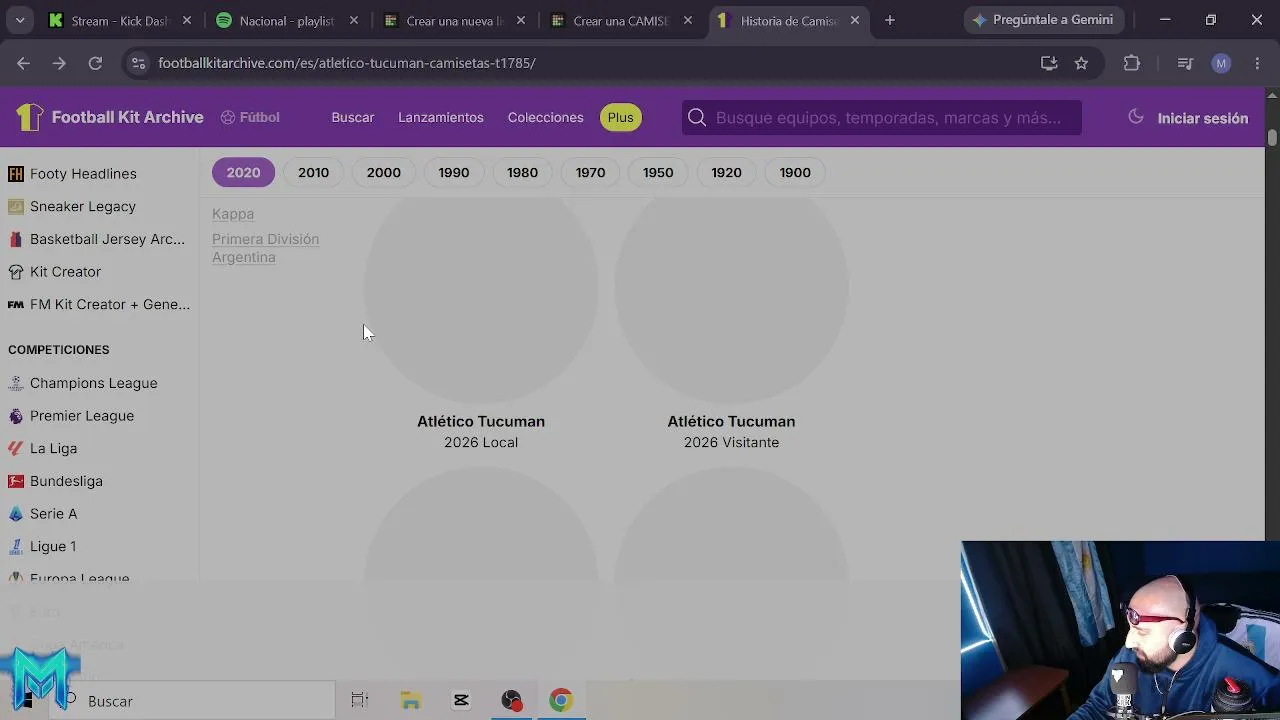Expand the Chrome tab search dropdown
This screenshot has height=720, width=1280.
(x=20, y=20)
